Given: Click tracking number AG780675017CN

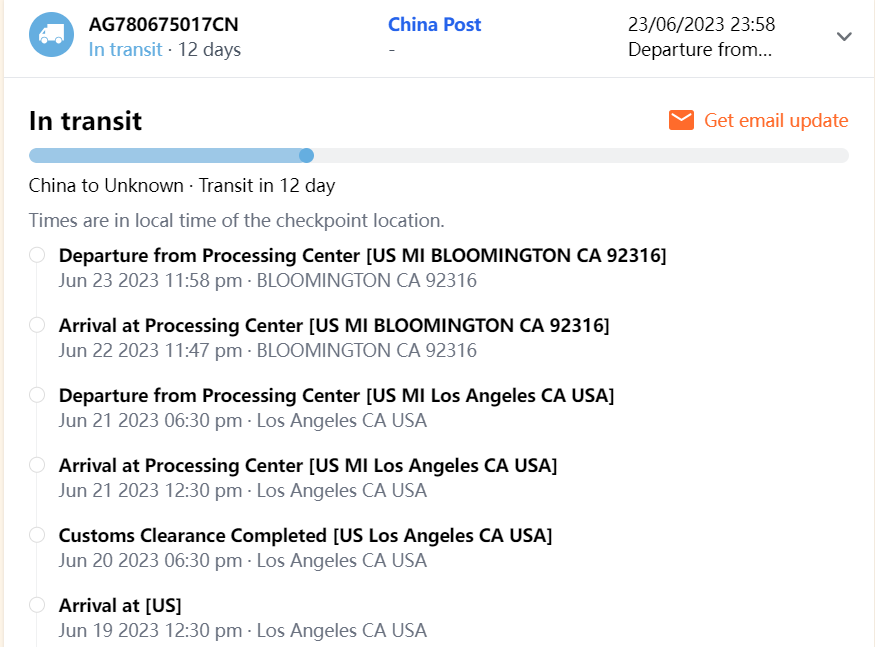Looking at the screenshot, I should click(x=164, y=25).
